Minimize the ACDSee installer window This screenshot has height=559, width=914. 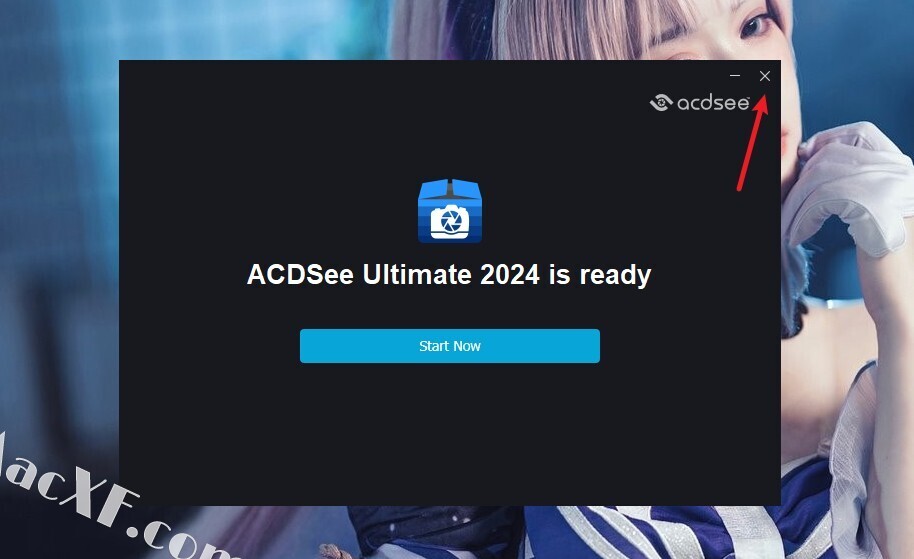click(735, 76)
